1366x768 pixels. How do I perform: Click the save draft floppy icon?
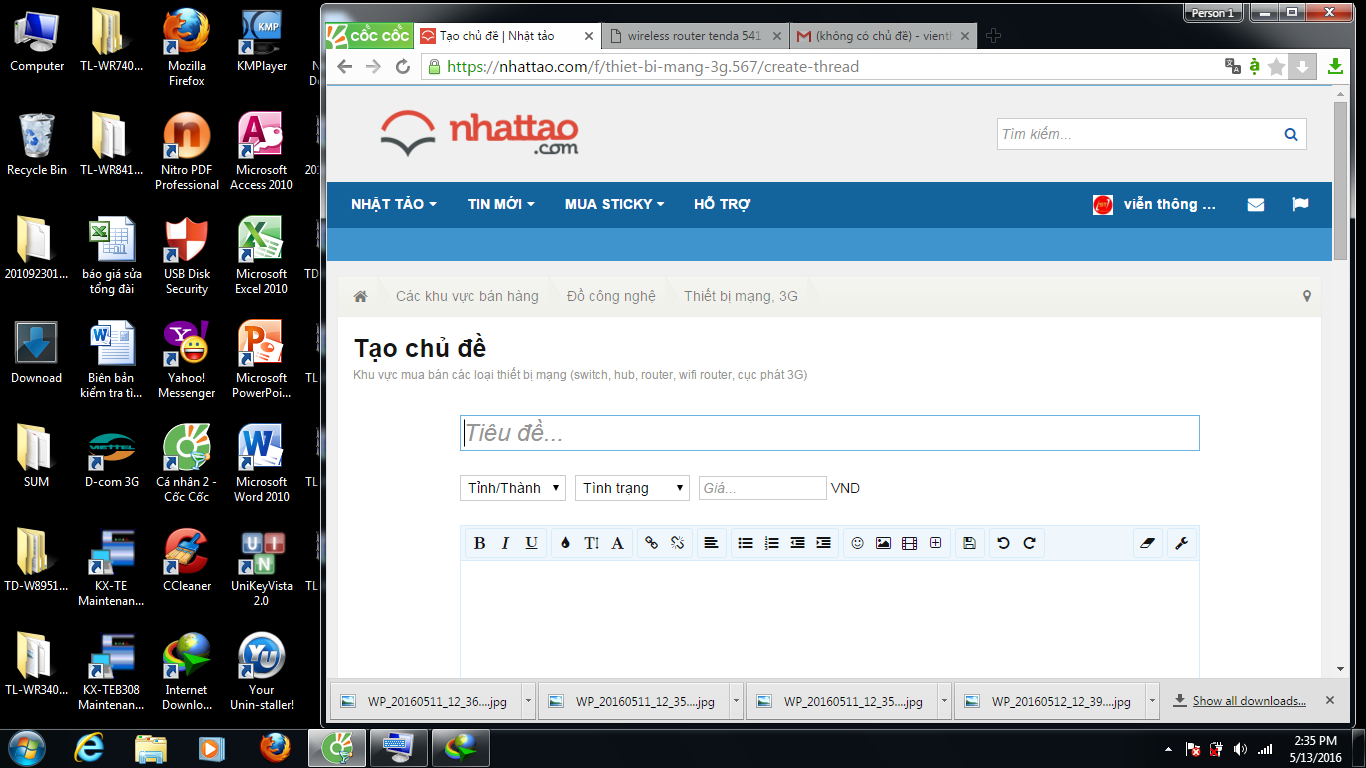coord(969,543)
